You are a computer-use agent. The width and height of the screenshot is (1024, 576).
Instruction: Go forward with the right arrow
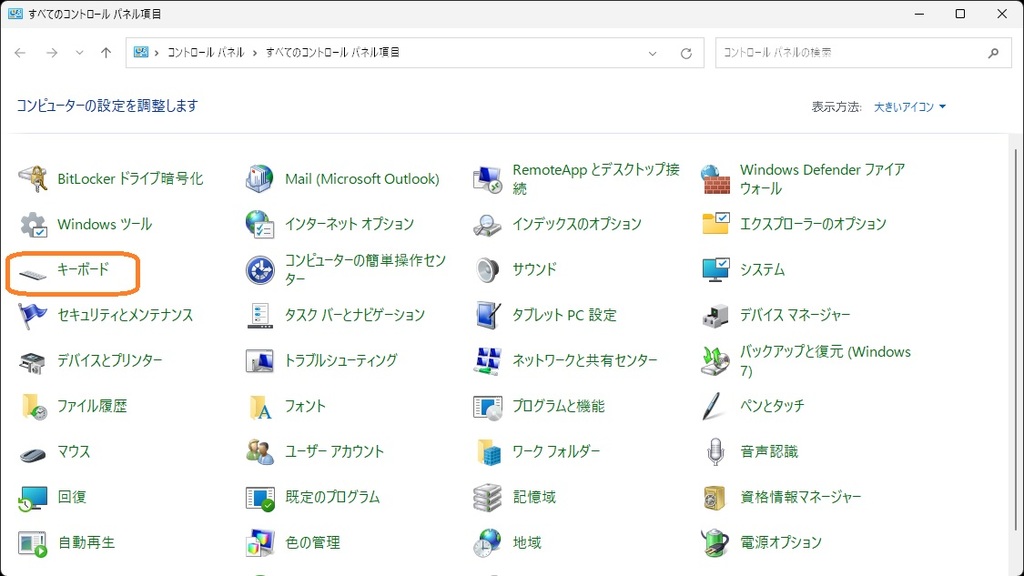(52, 53)
